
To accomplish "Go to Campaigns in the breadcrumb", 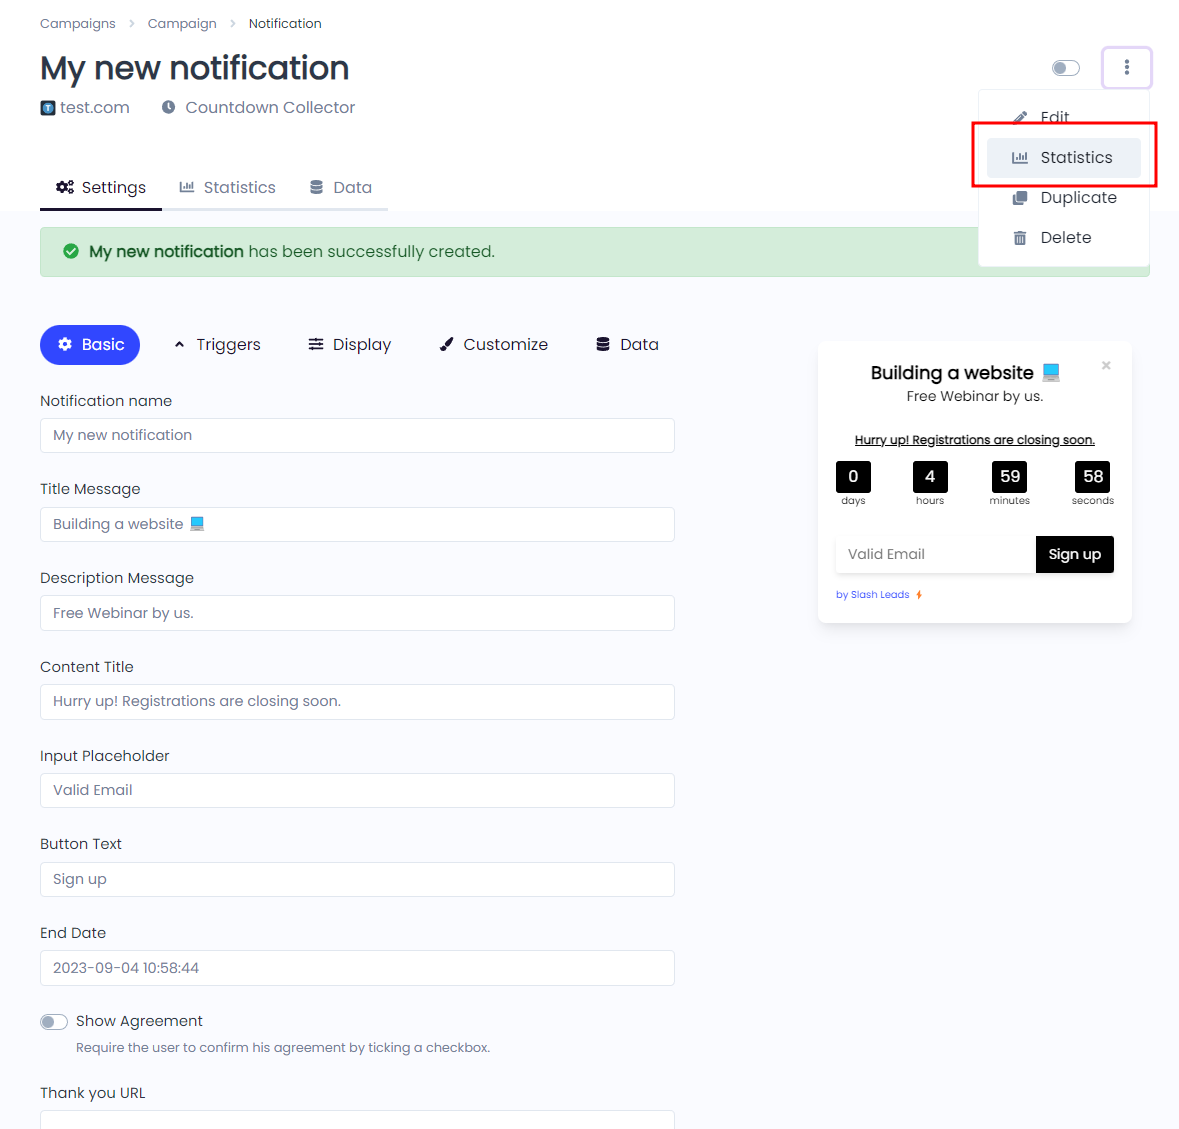I will [77, 23].
